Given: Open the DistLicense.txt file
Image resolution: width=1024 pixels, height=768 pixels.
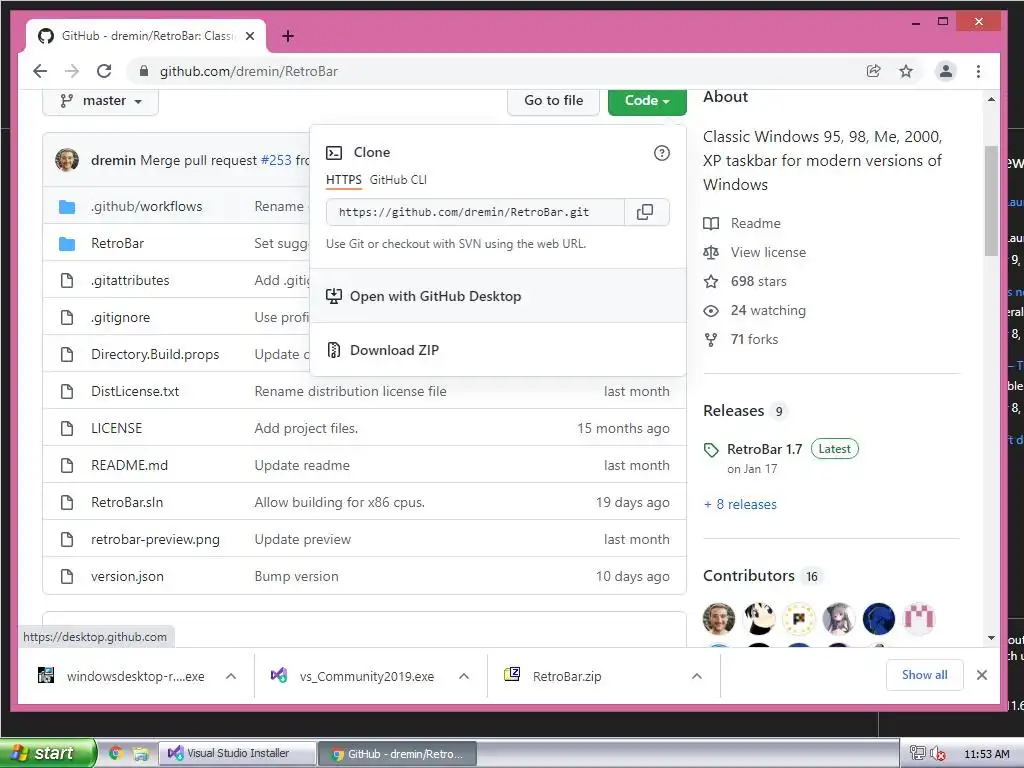Looking at the screenshot, I should 135,392.
